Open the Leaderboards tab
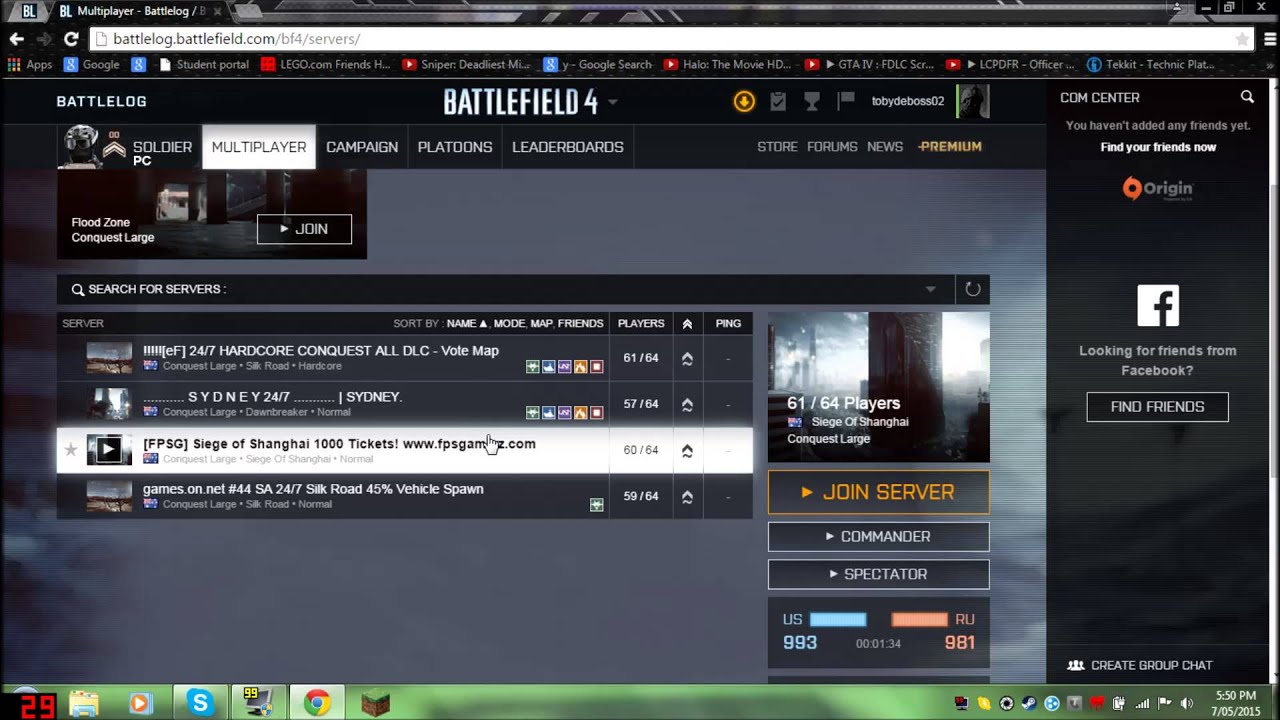The height and width of the screenshot is (720, 1280). coord(568,147)
